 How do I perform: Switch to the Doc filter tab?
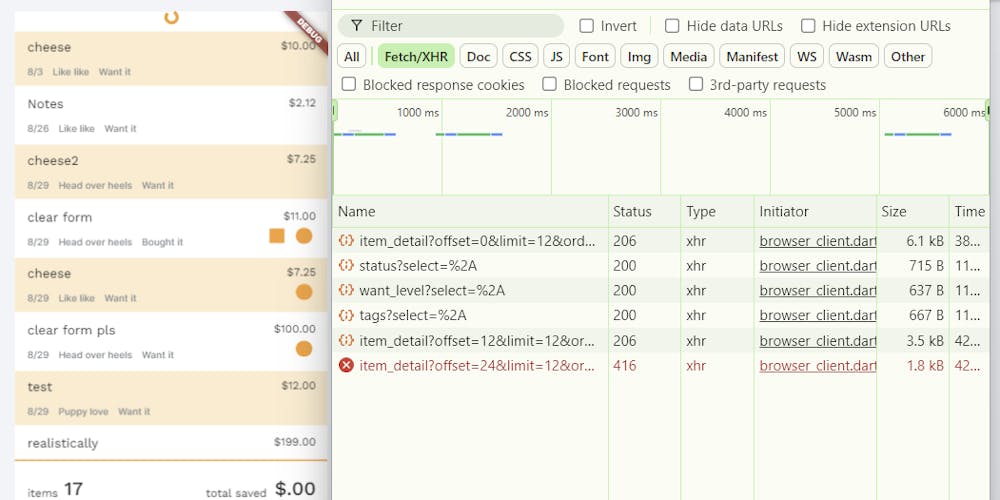pyautogui.click(x=479, y=57)
